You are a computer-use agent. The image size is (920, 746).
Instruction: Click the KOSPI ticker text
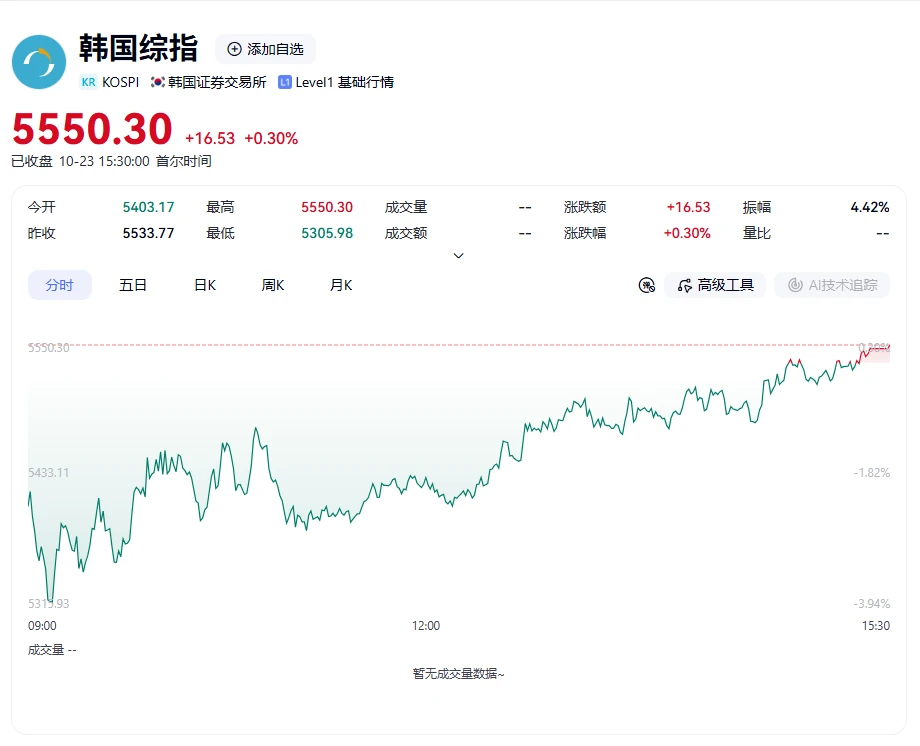[x=120, y=82]
